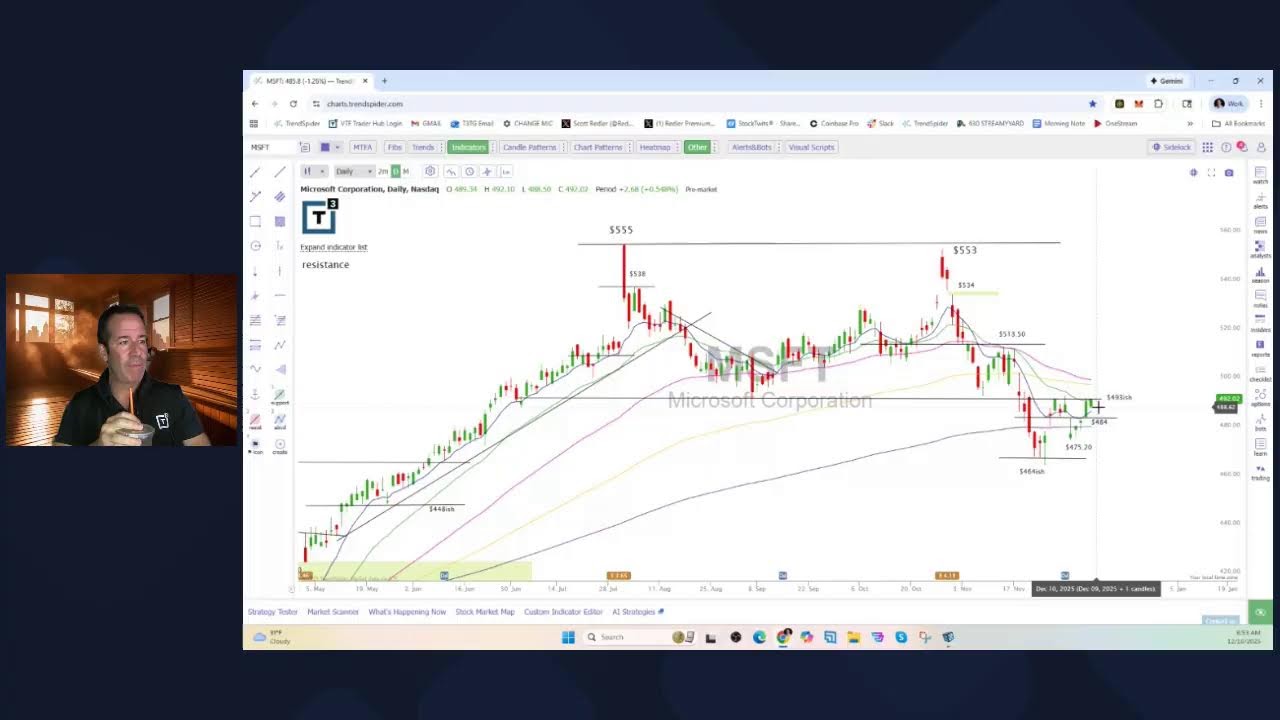Click the Alerts&Bots button
The image size is (1280, 720).
(752, 147)
